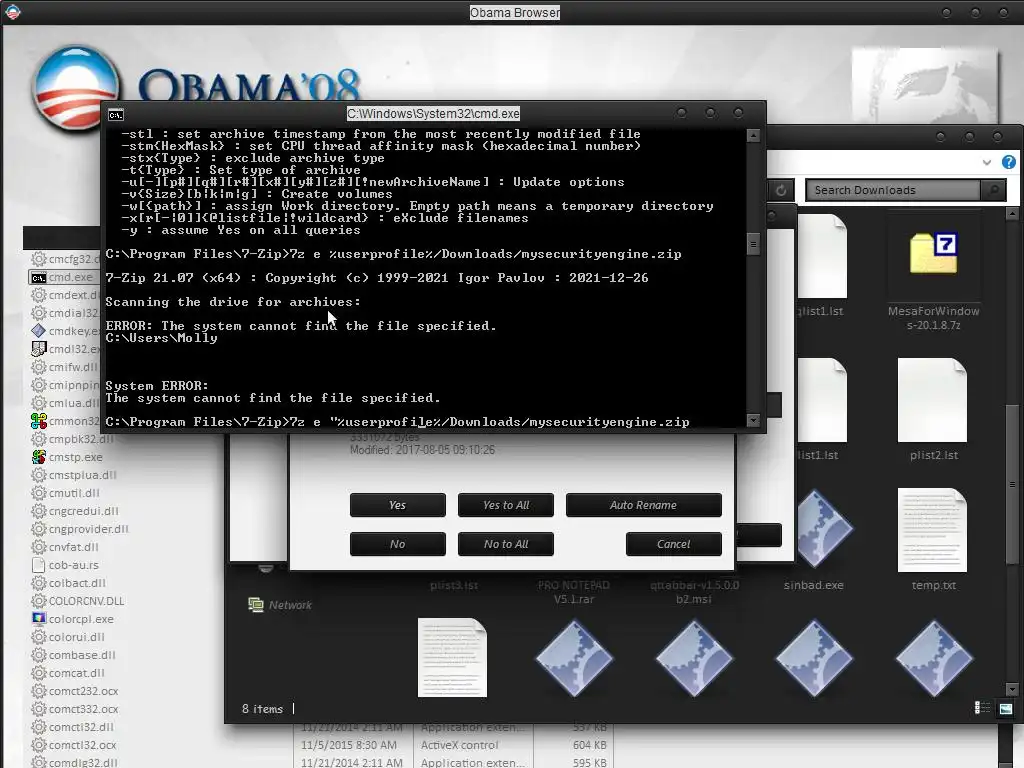Screen dimensions: 1024x768
Task: Click the Obama Browser title bar icon
Action: tap(12, 12)
